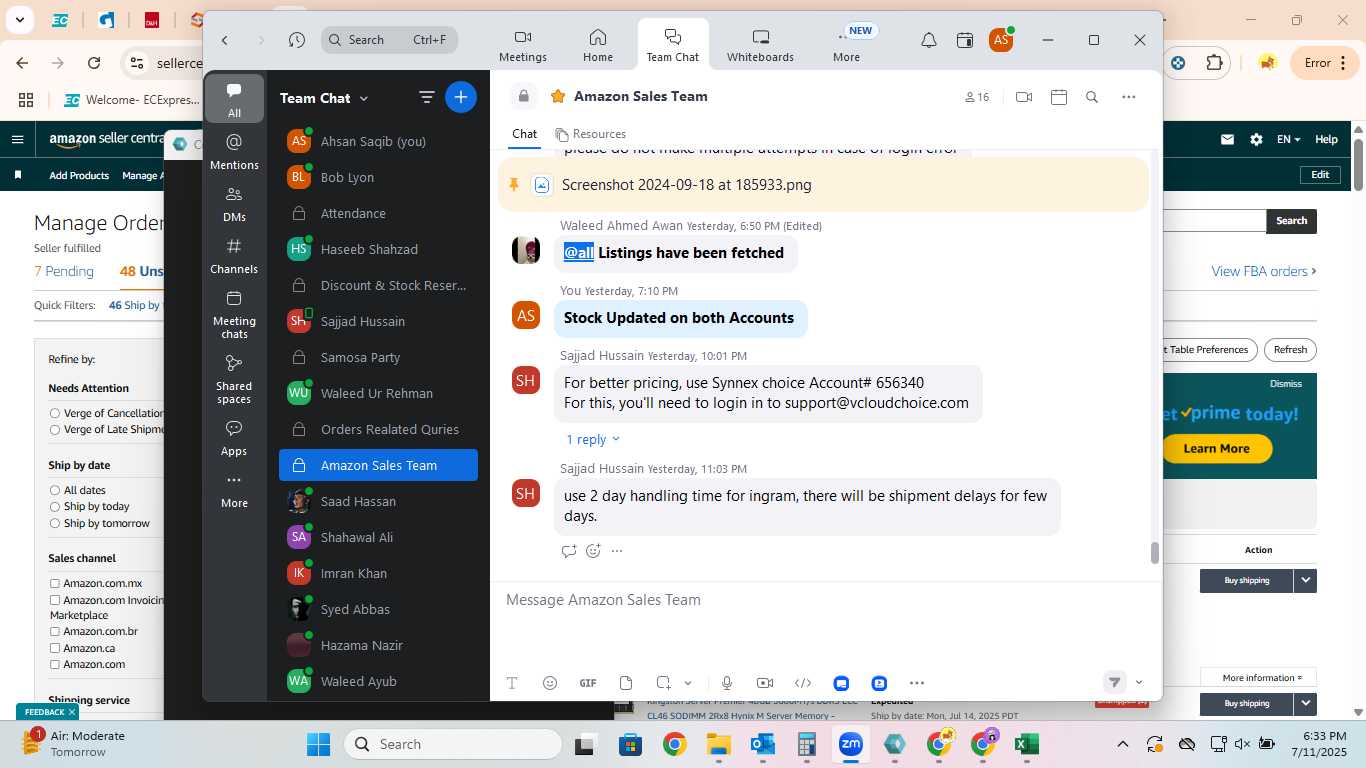Screen dimensions: 1366x768
Task: Open the emoji picker in composer
Action: (x=550, y=683)
